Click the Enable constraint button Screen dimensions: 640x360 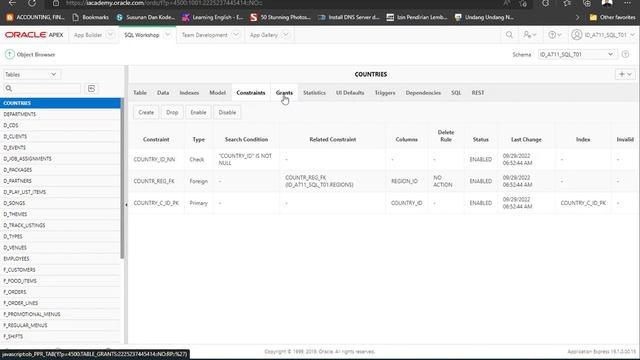tap(198, 112)
